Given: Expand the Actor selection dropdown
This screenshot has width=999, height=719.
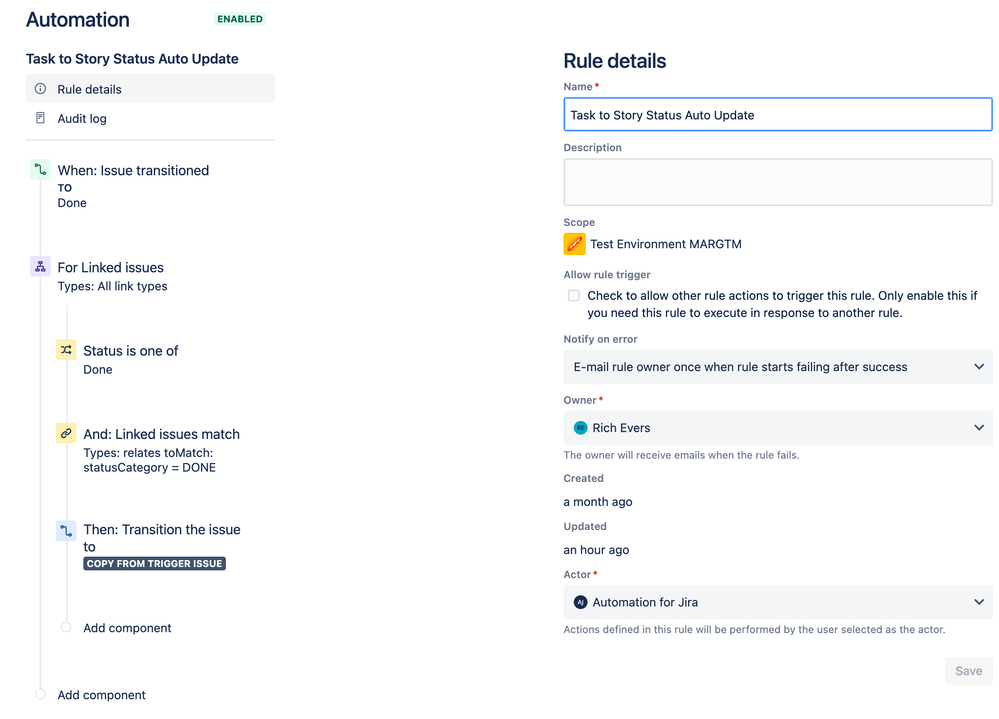Looking at the screenshot, I should click(x=777, y=602).
